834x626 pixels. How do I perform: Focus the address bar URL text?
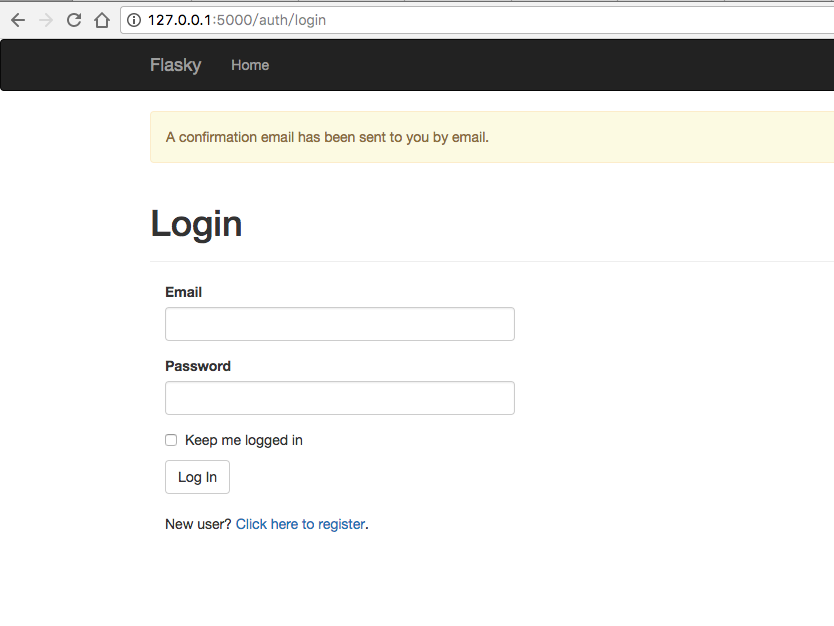click(x=236, y=20)
